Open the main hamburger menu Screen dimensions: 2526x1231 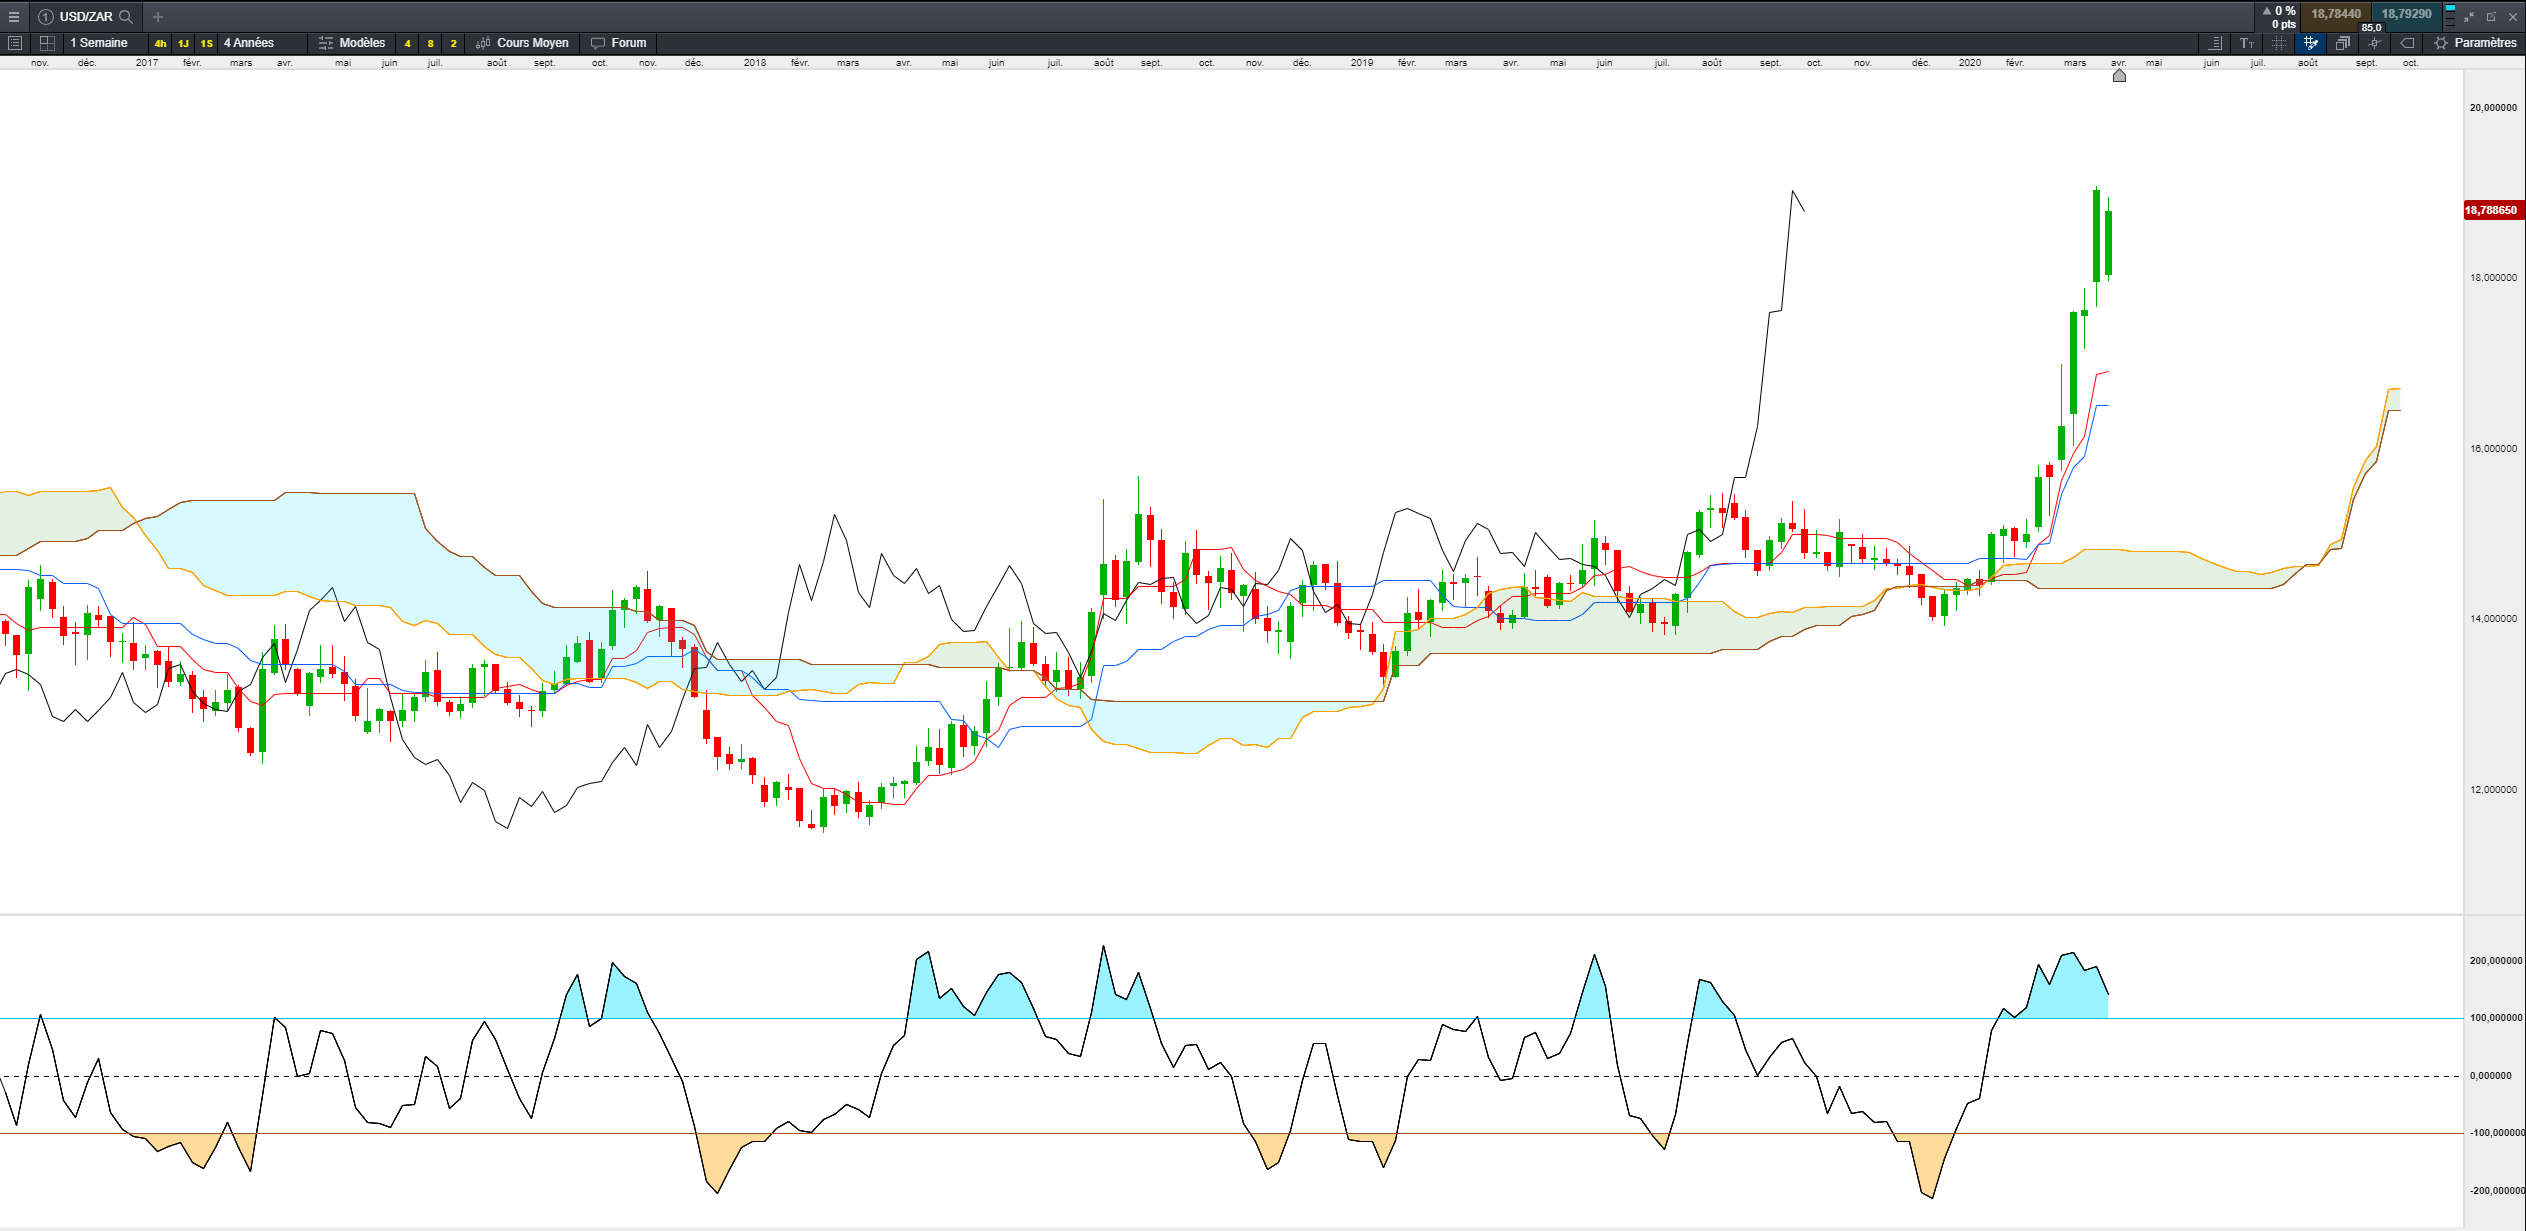pos(14,17)
